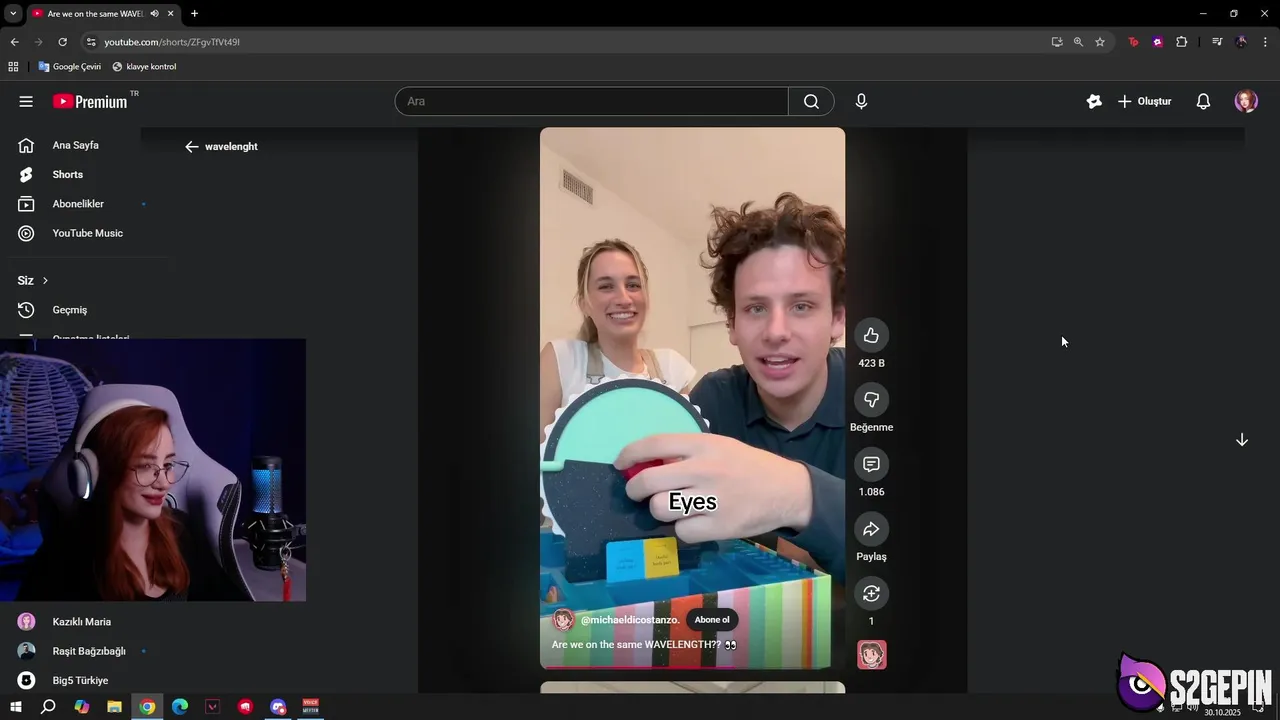Screen dimensions: 1280x720
Task: Select the "Are we on the same WAVEL" tab
Action: [95, 13]
